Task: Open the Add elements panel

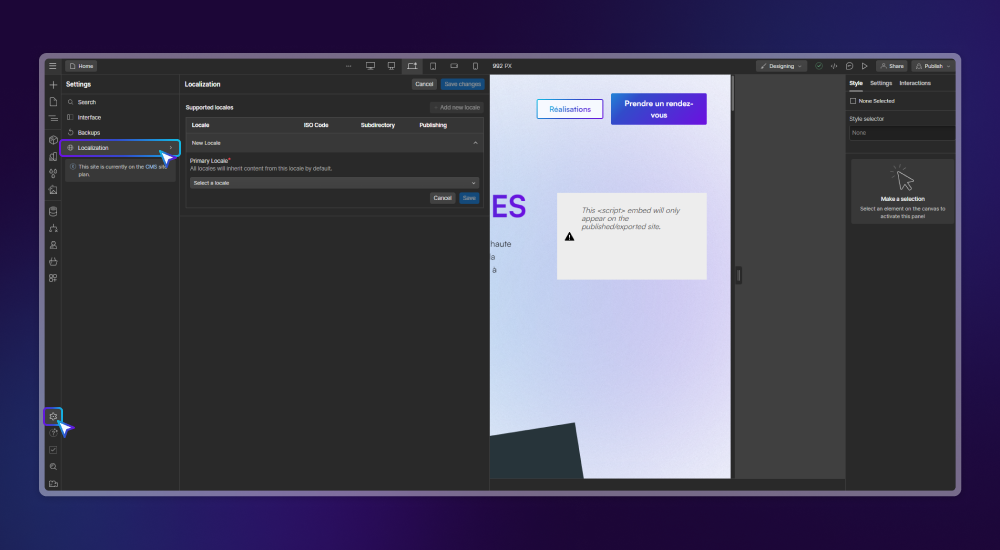Action: [53, 85]
